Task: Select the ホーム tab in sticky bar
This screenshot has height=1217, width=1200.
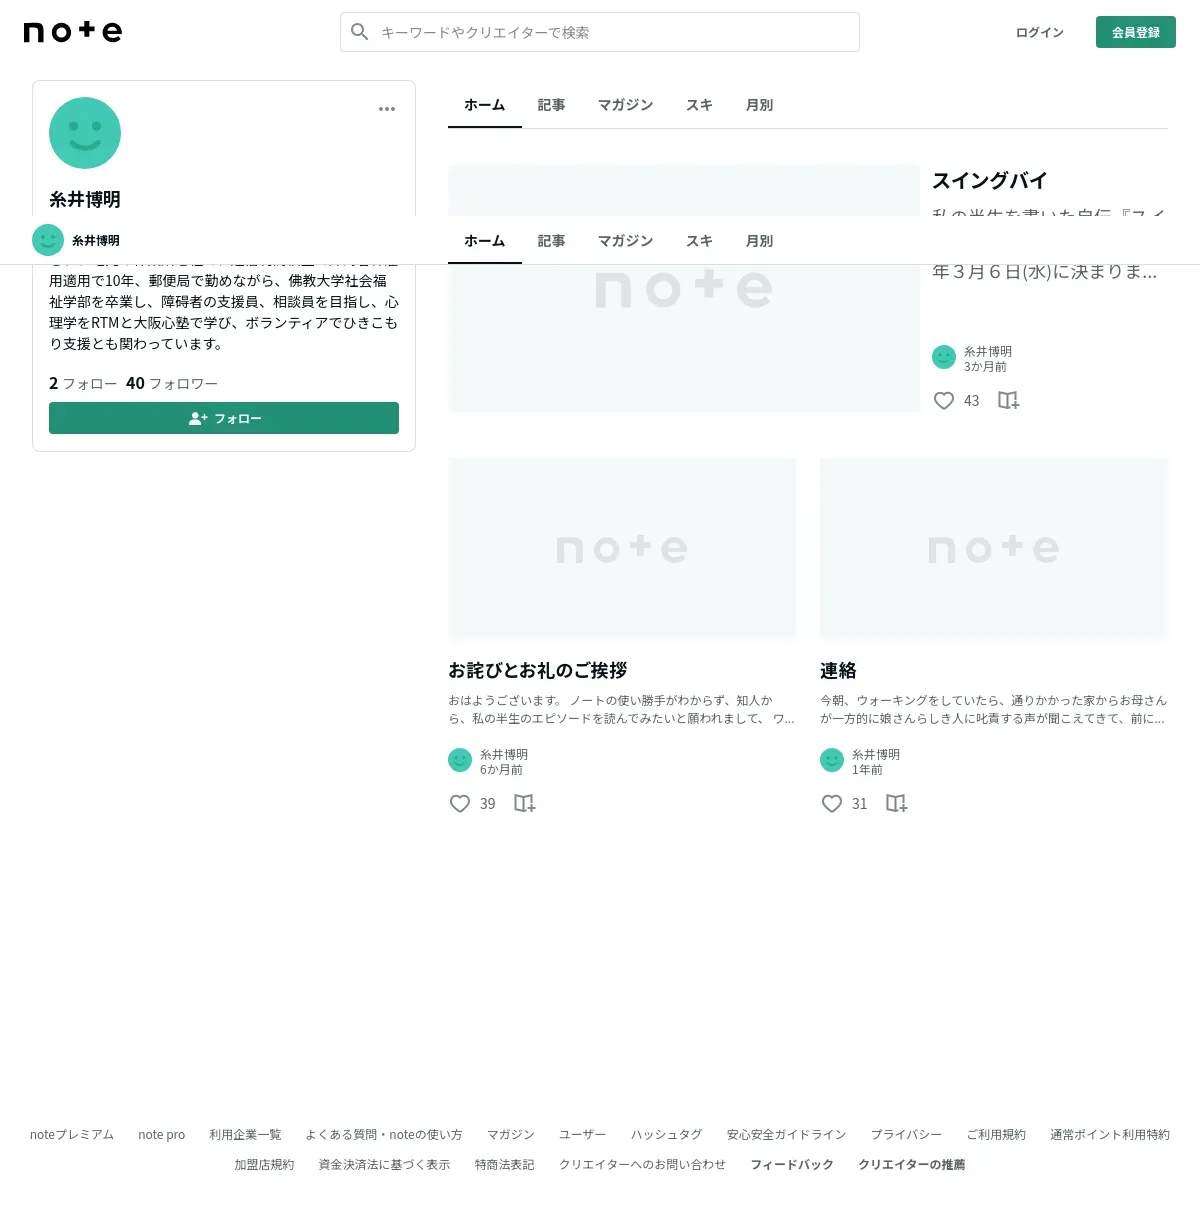Action: (x=485, y=241)
